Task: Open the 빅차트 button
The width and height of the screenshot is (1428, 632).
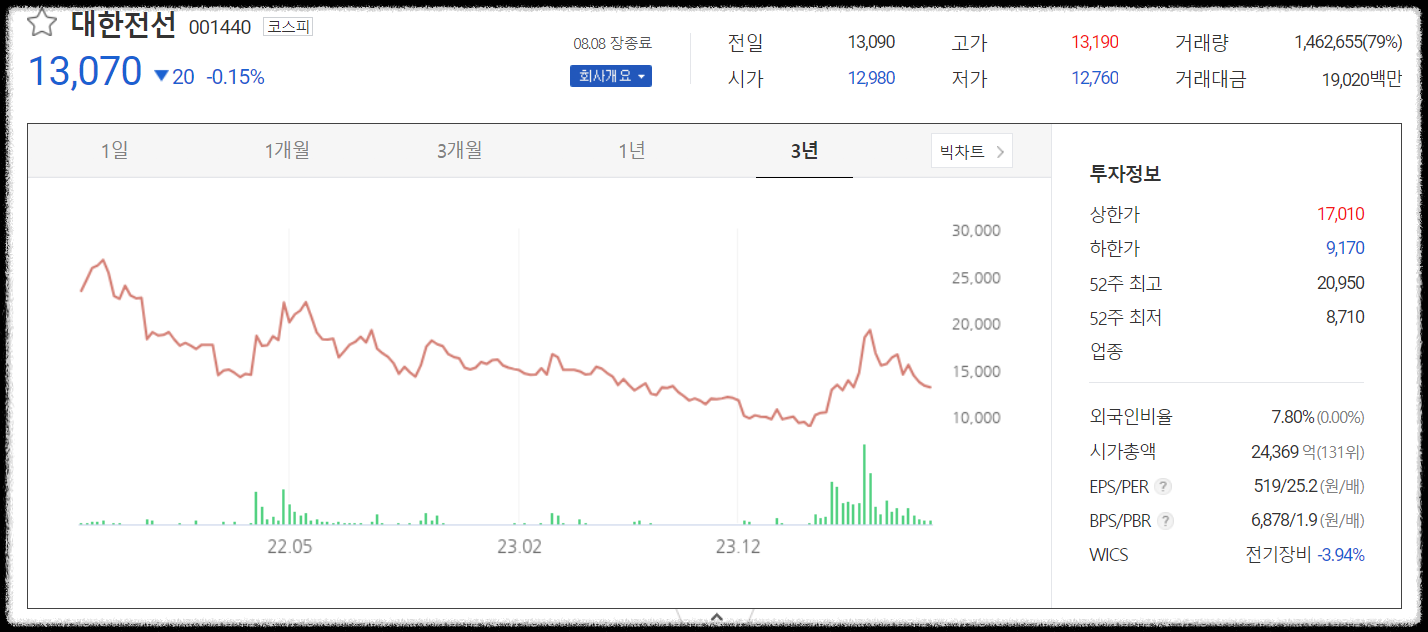Action: 971,151
